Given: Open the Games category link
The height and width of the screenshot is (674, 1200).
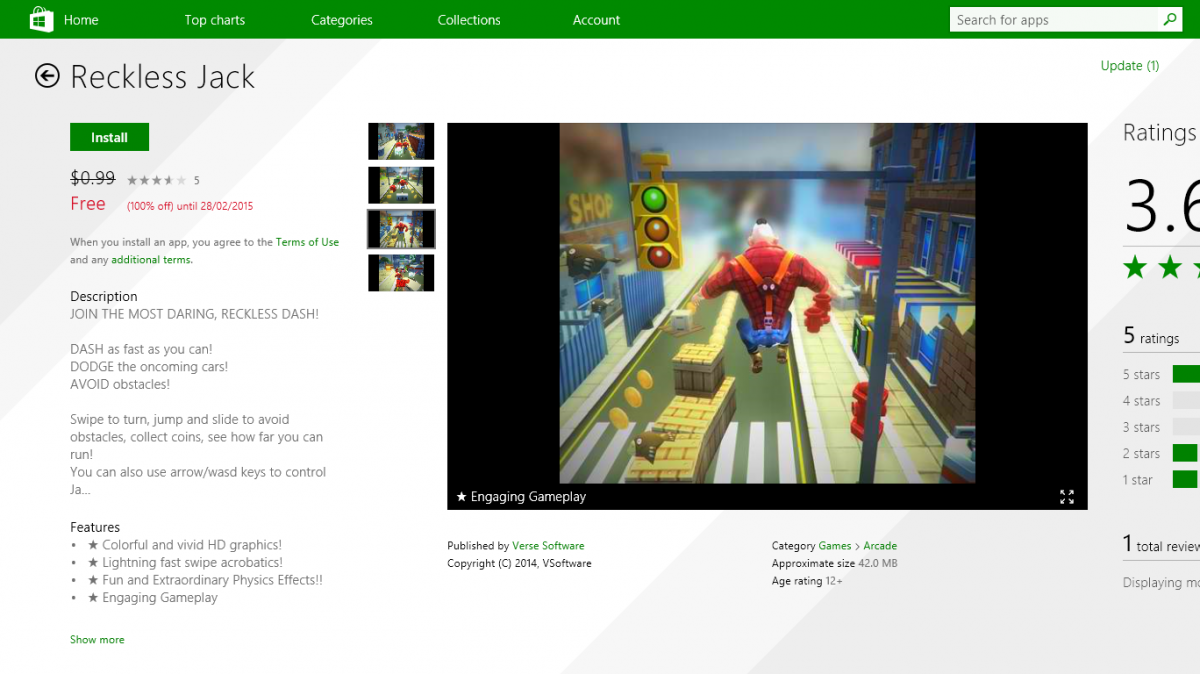Looking at the screenshot, I should [x=835, y=546].
